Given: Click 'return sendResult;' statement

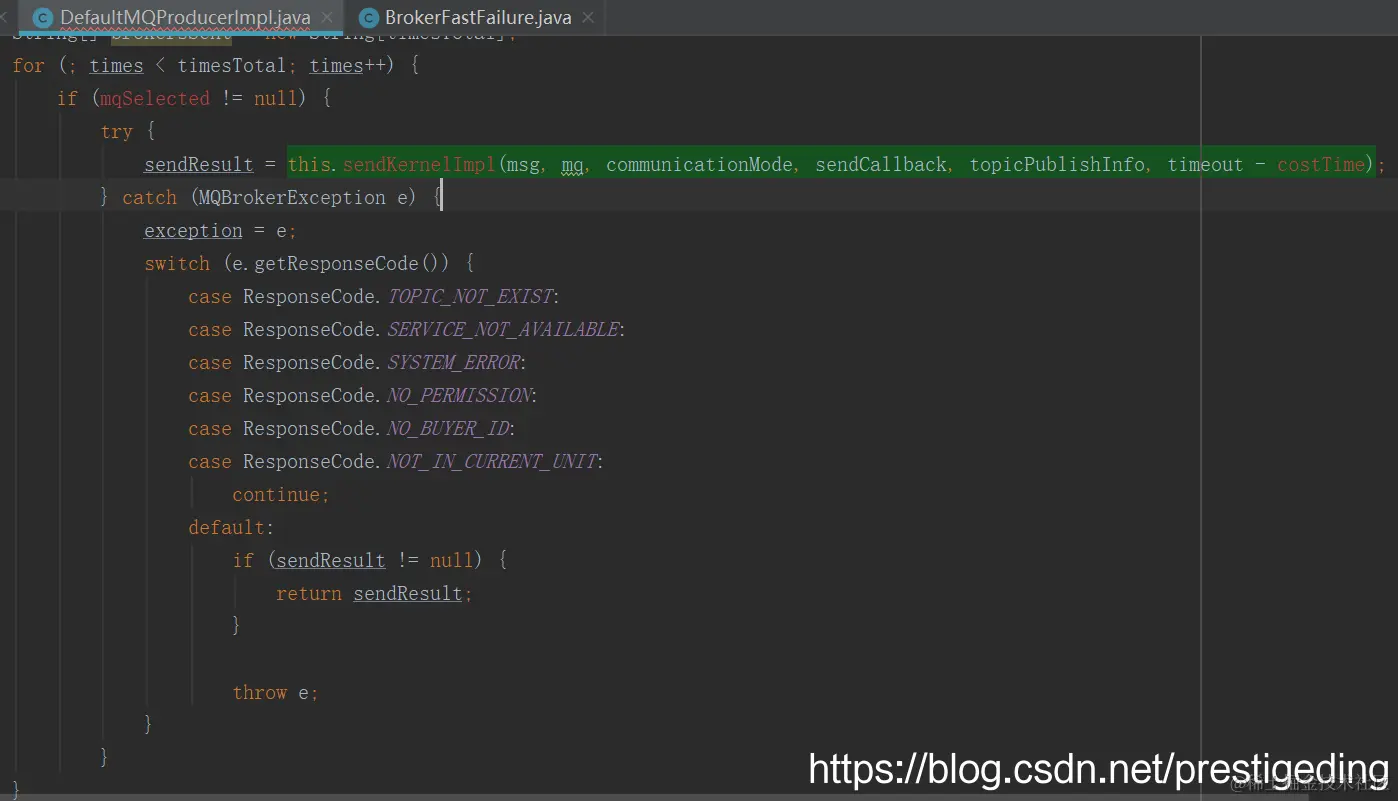Looking at the screenshot, I should click(374, 593).
